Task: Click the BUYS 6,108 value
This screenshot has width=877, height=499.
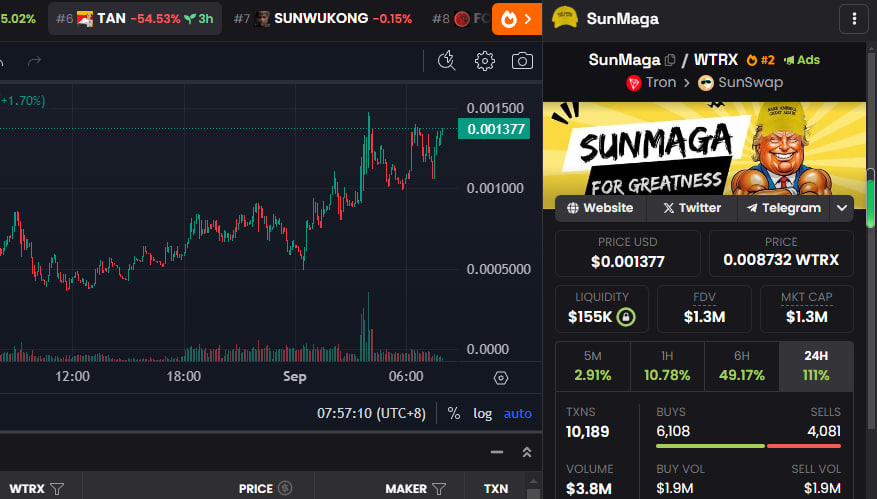Action: click(673, 431)
